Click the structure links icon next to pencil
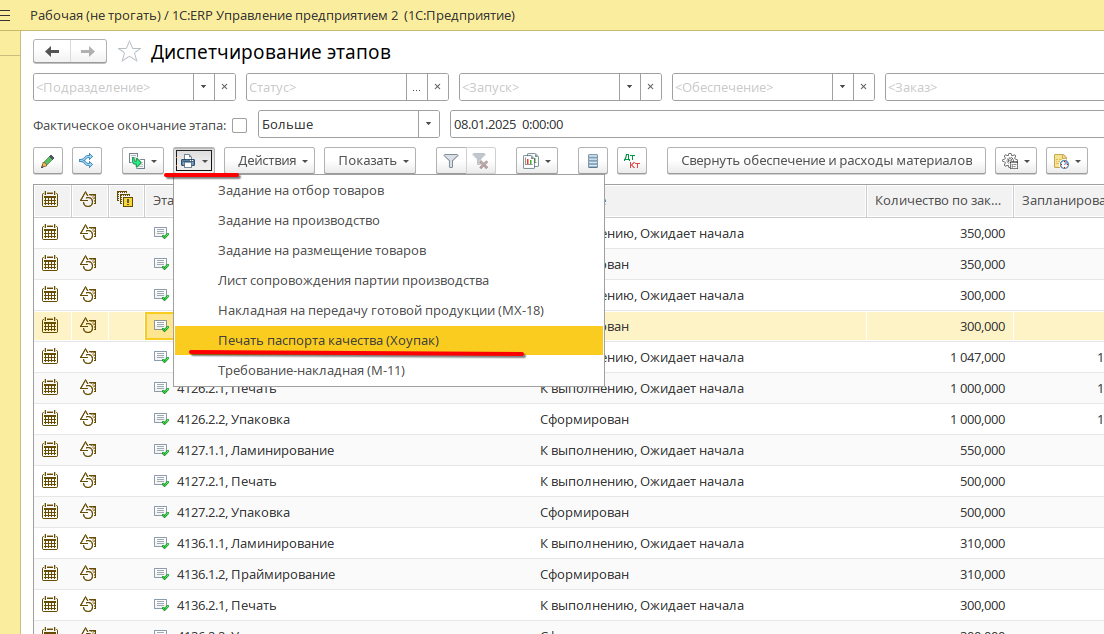Viewport: 1104px width, 634px height. point(87,160)
